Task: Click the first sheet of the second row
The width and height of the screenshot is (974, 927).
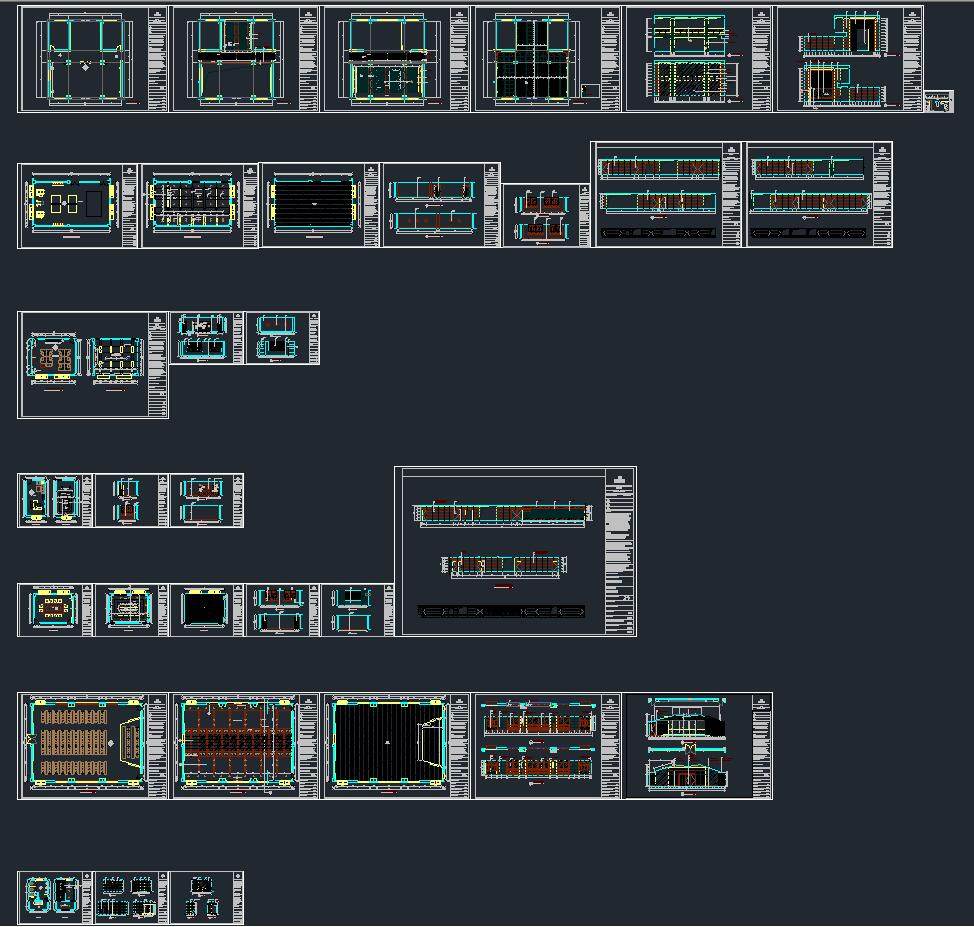Action: click(x=78, y=205)
